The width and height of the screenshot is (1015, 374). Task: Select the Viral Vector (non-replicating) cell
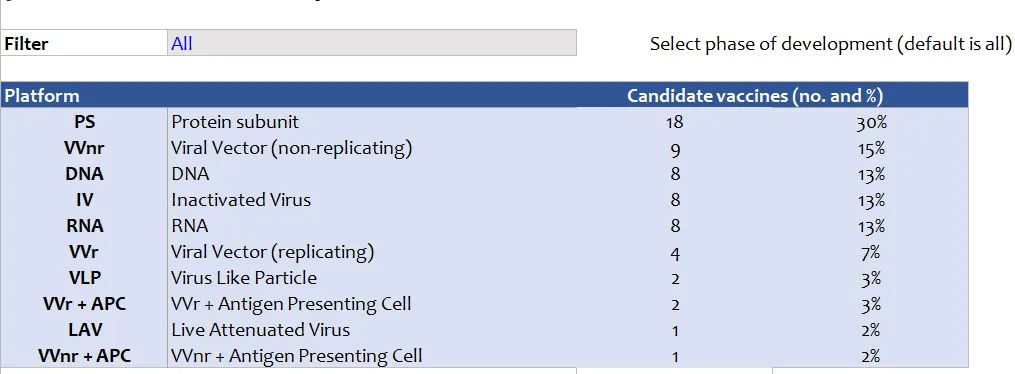pyautogui.click(x=372, y=148)
